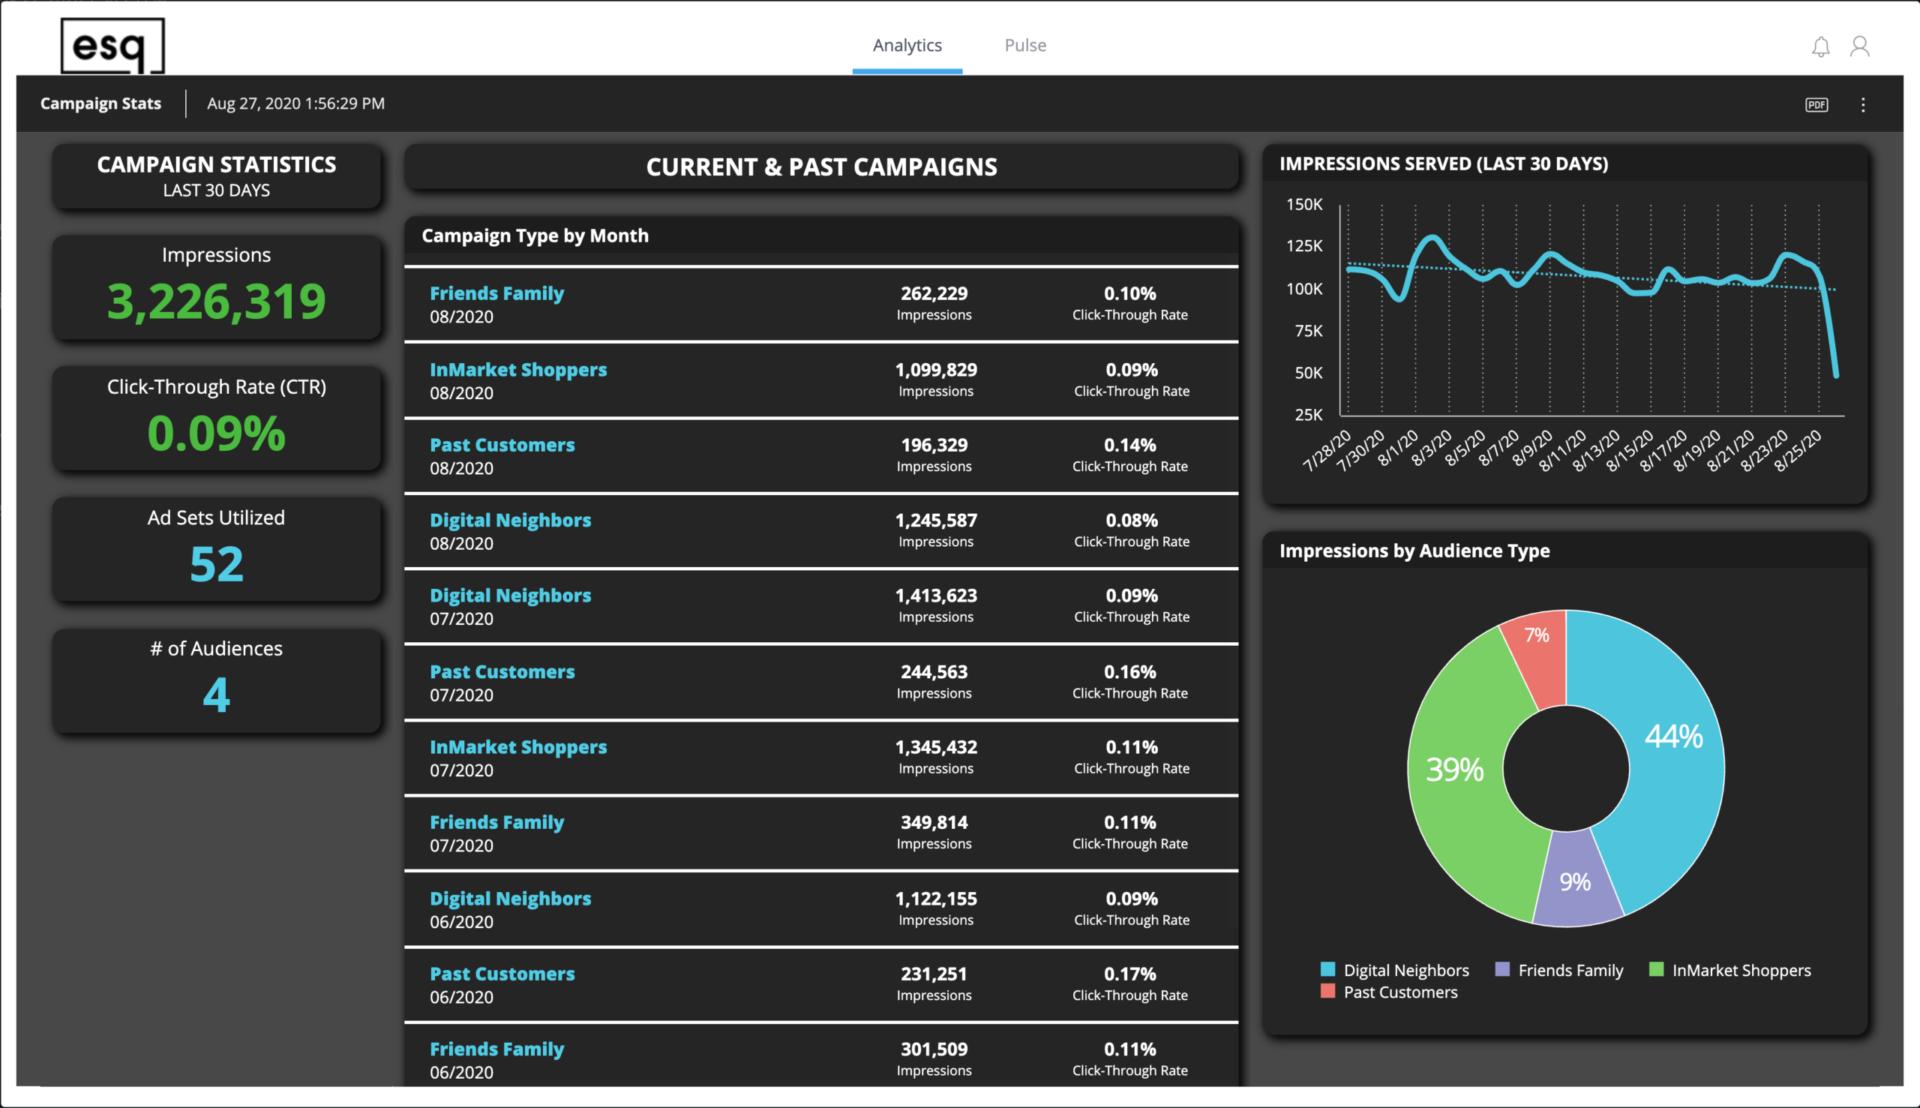Image resolution: width=1920 pixels, height=1108 pixels.
Task: Open the user profile icon
Action: (x=1860, y=46)
